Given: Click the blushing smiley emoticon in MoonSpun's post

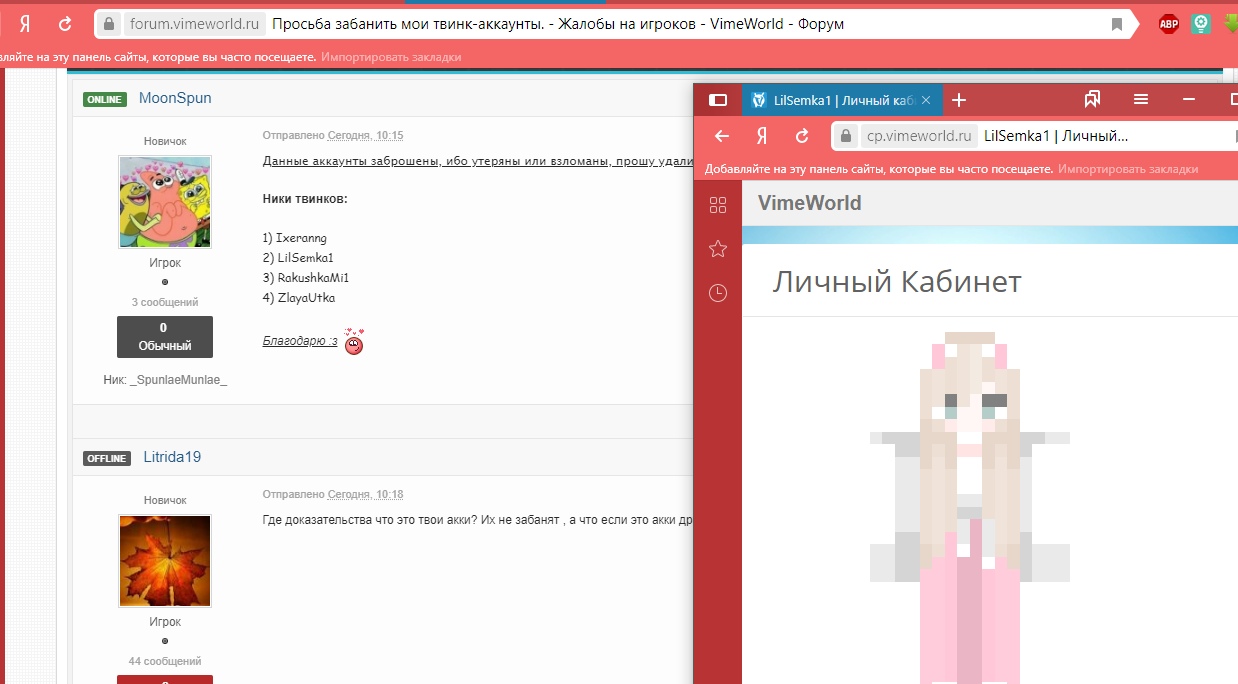Looking at the screenshot, I should click(x=354, y=341).
